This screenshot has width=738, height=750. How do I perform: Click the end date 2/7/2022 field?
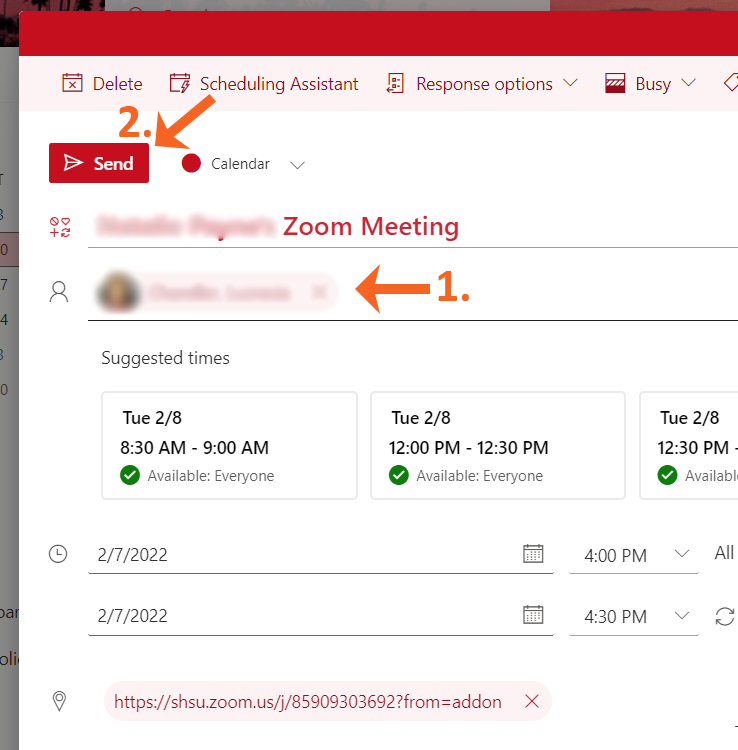(300, 616)
